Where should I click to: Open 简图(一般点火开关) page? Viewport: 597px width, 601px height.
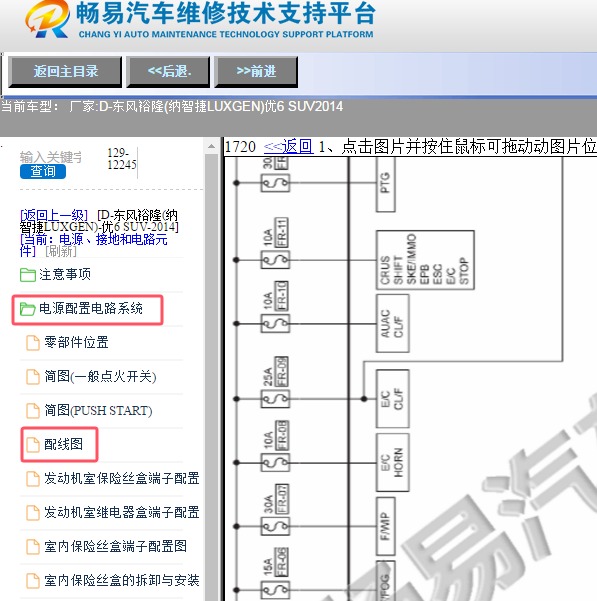click(x=100, y=376)
